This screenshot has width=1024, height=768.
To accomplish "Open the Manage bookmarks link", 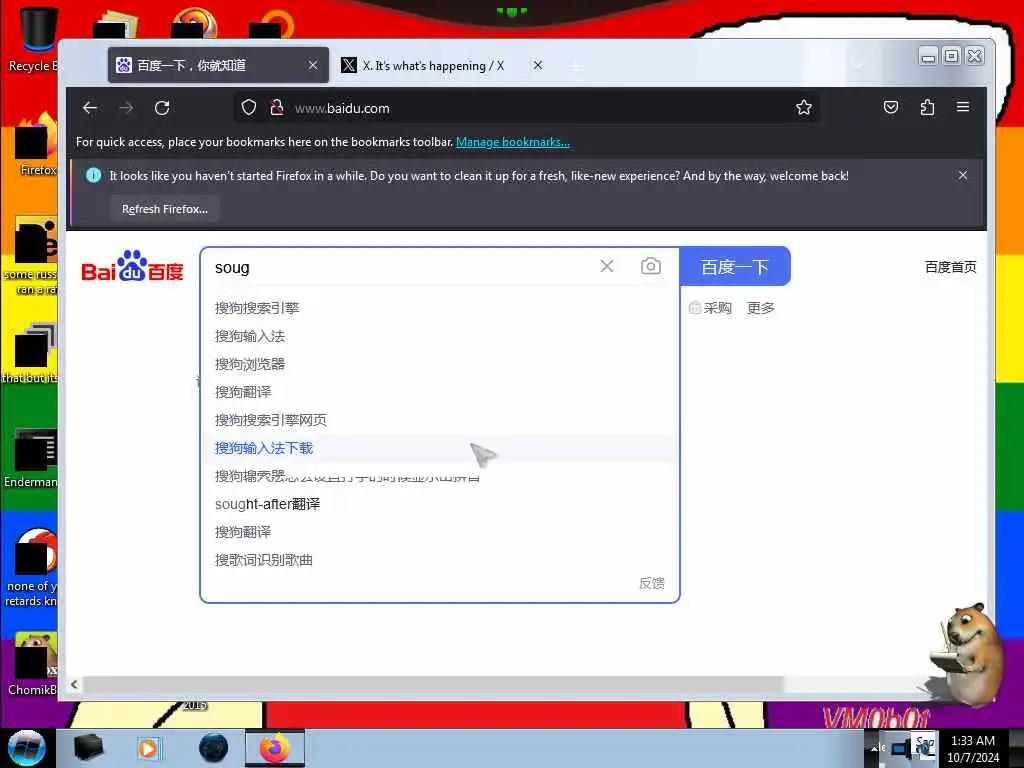I will point(513,142).
